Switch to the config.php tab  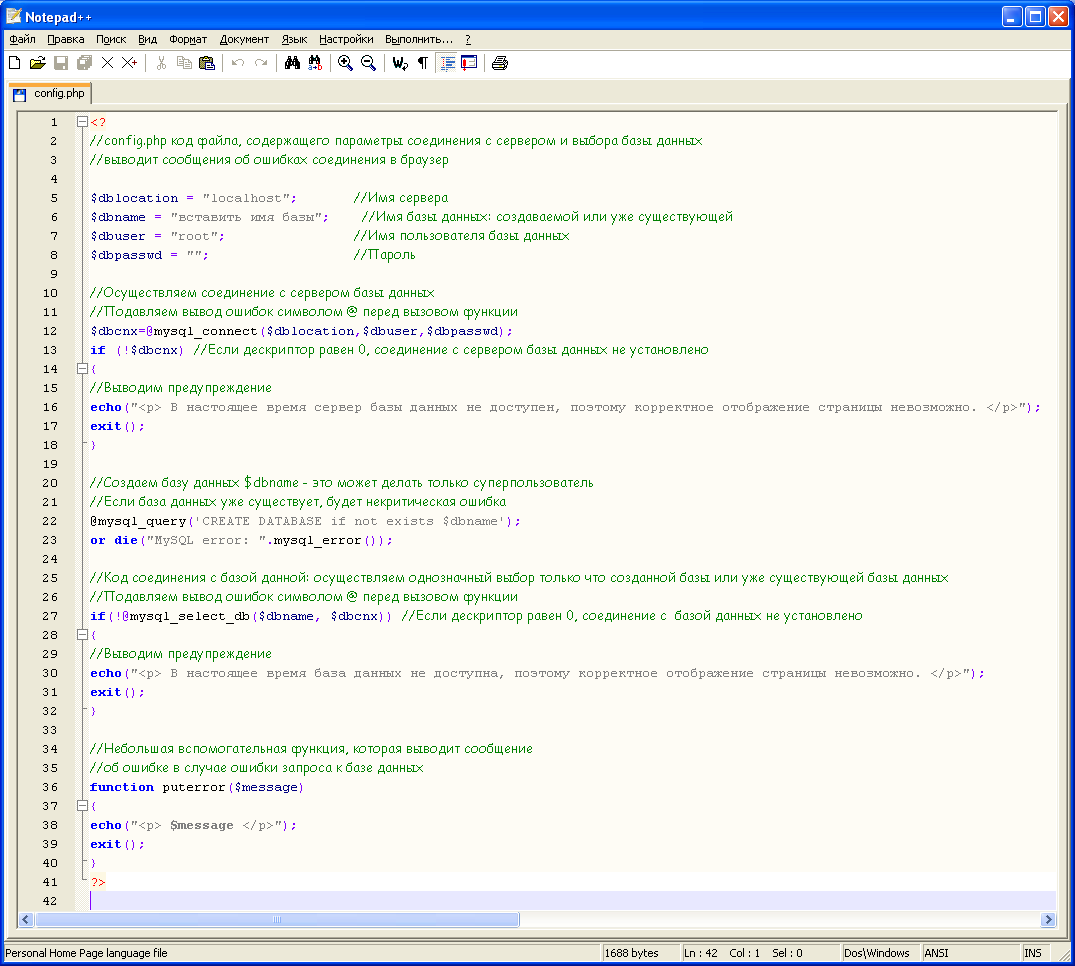[x=59, y=93]
